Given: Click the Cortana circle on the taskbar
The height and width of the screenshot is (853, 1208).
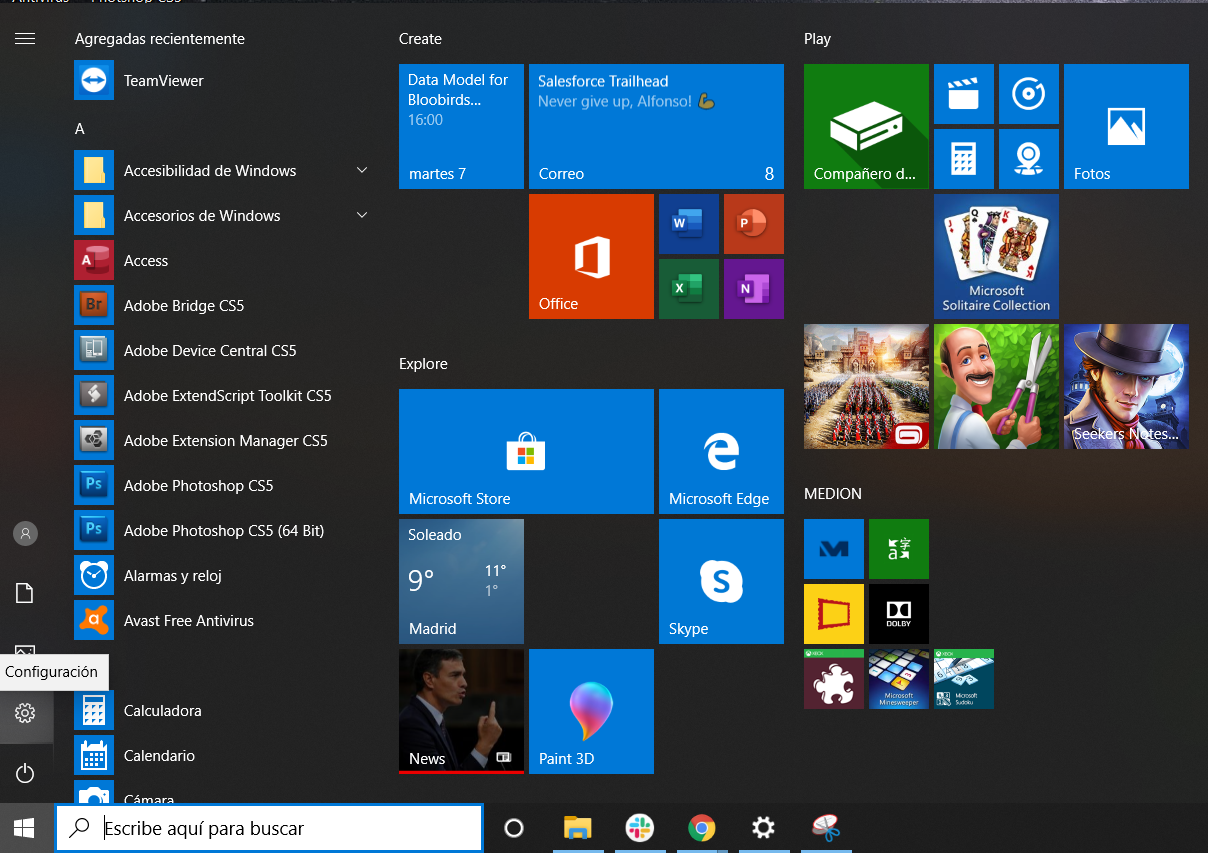Looking at the screenshot, I should pos(514,828).
